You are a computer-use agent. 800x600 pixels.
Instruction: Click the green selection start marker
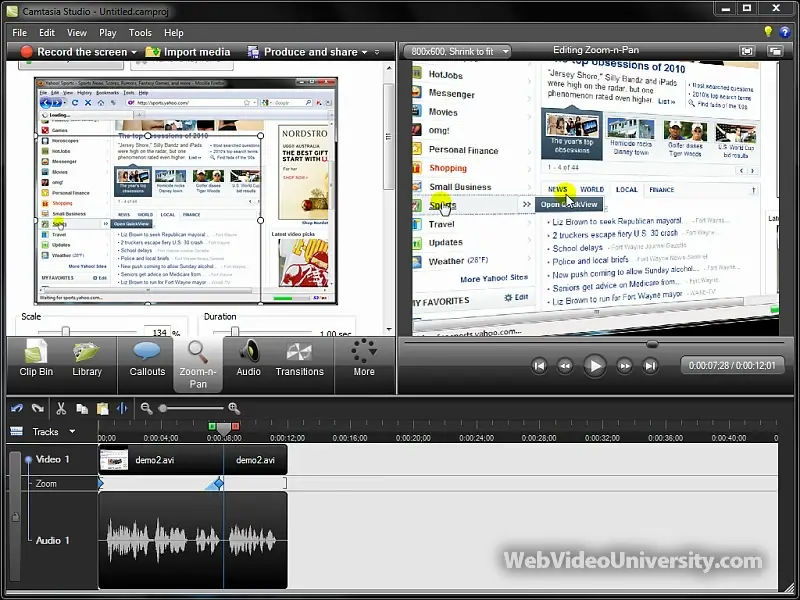[x=212, y=426]
